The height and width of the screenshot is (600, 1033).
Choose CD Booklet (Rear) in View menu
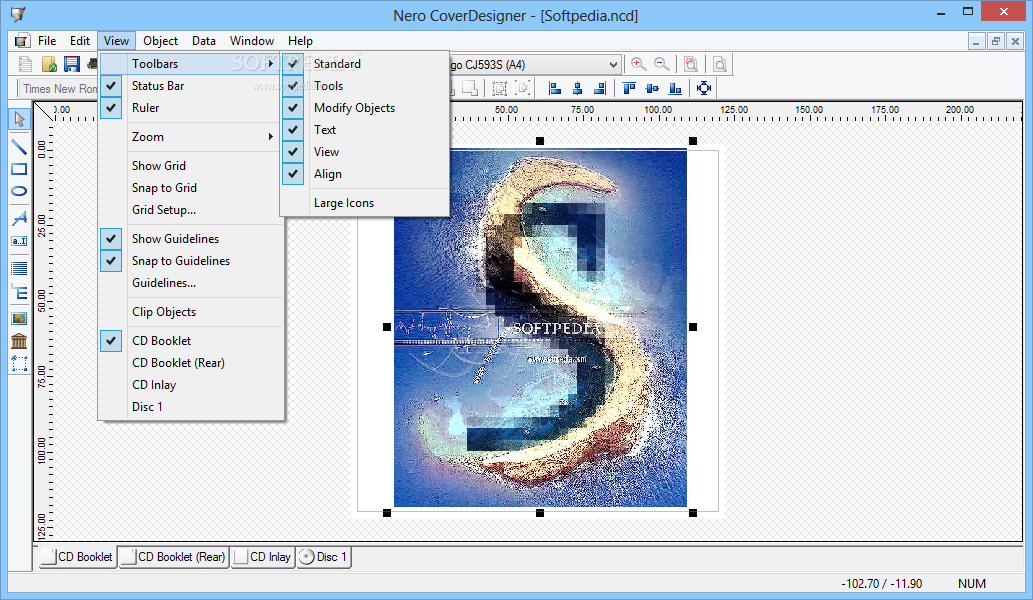[x=191, y=363]
